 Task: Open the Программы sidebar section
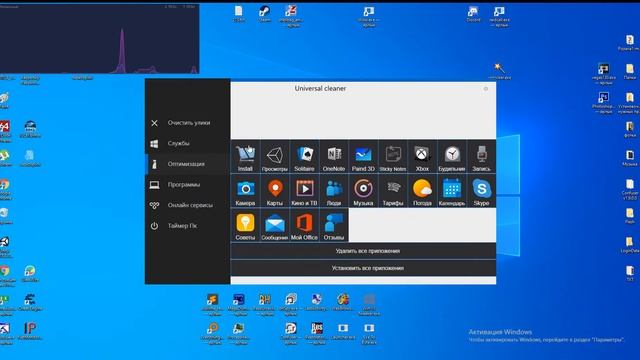click(x=187, y=184)
